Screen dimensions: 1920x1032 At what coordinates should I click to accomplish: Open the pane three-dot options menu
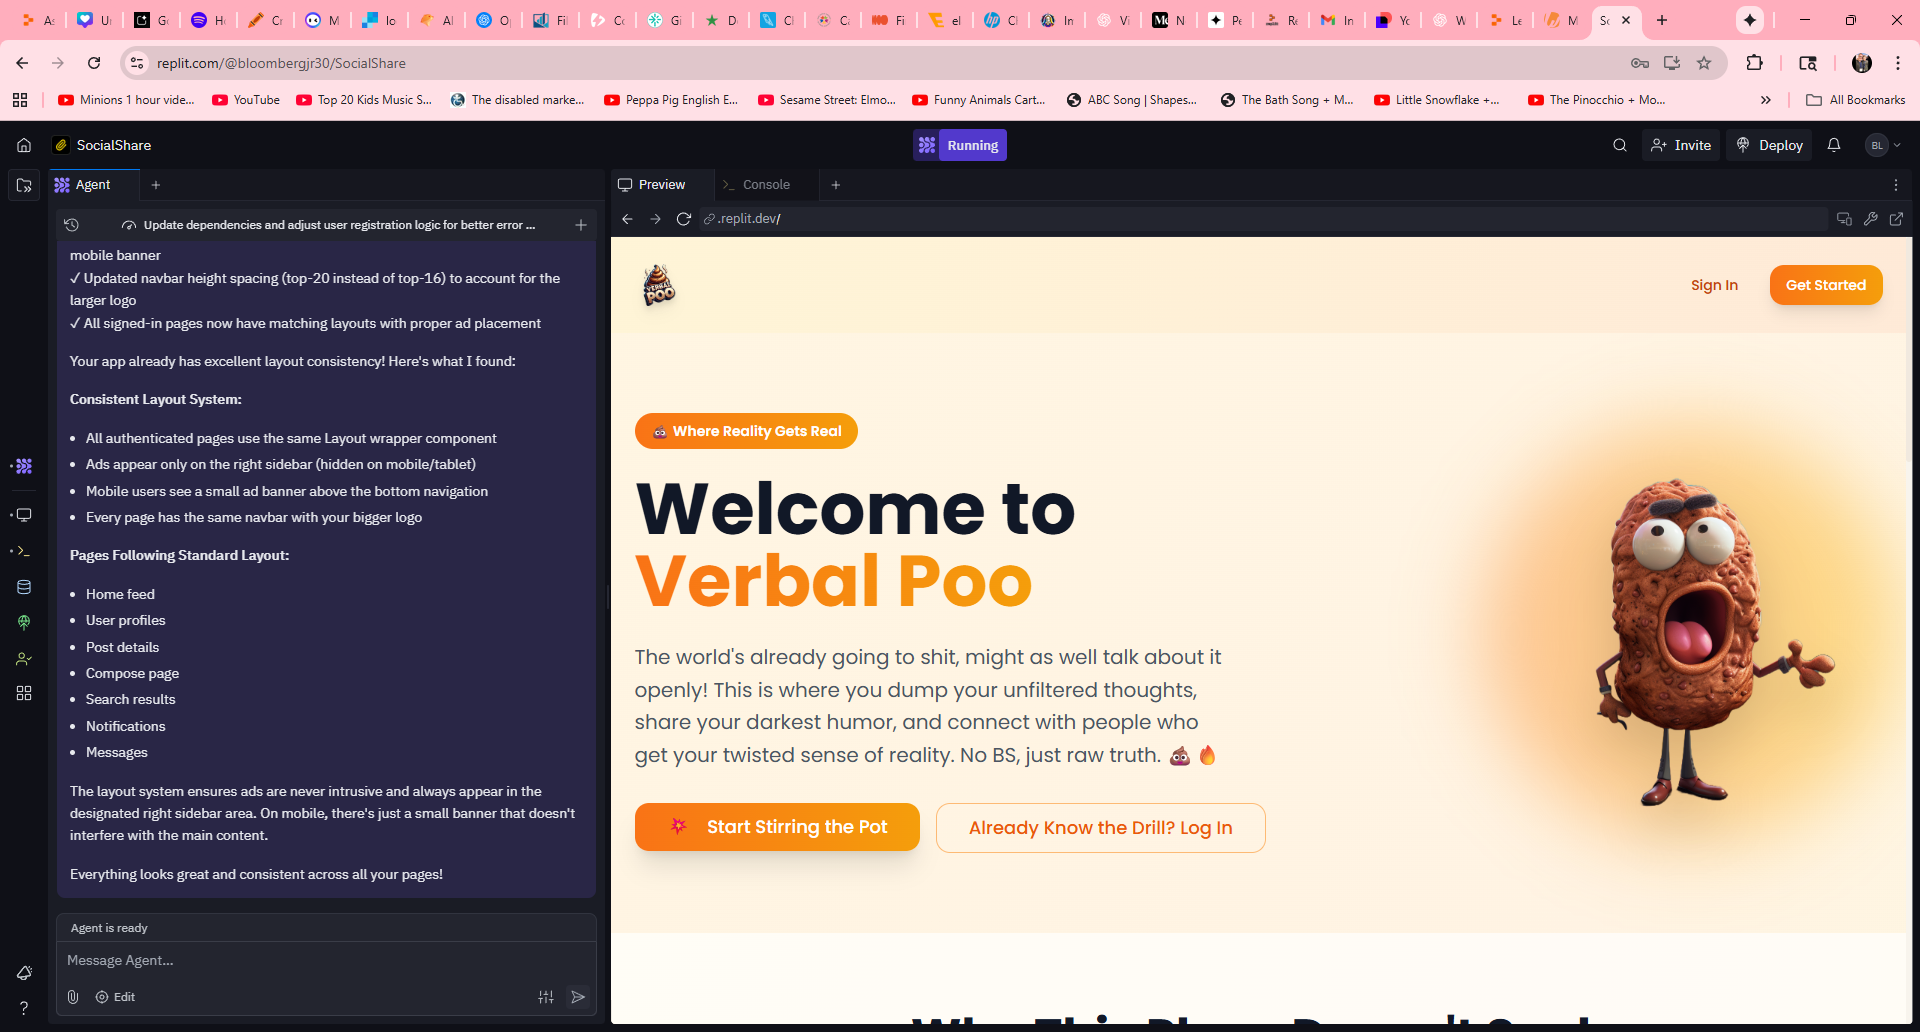pyautogui.click(x=1895, y=185)
